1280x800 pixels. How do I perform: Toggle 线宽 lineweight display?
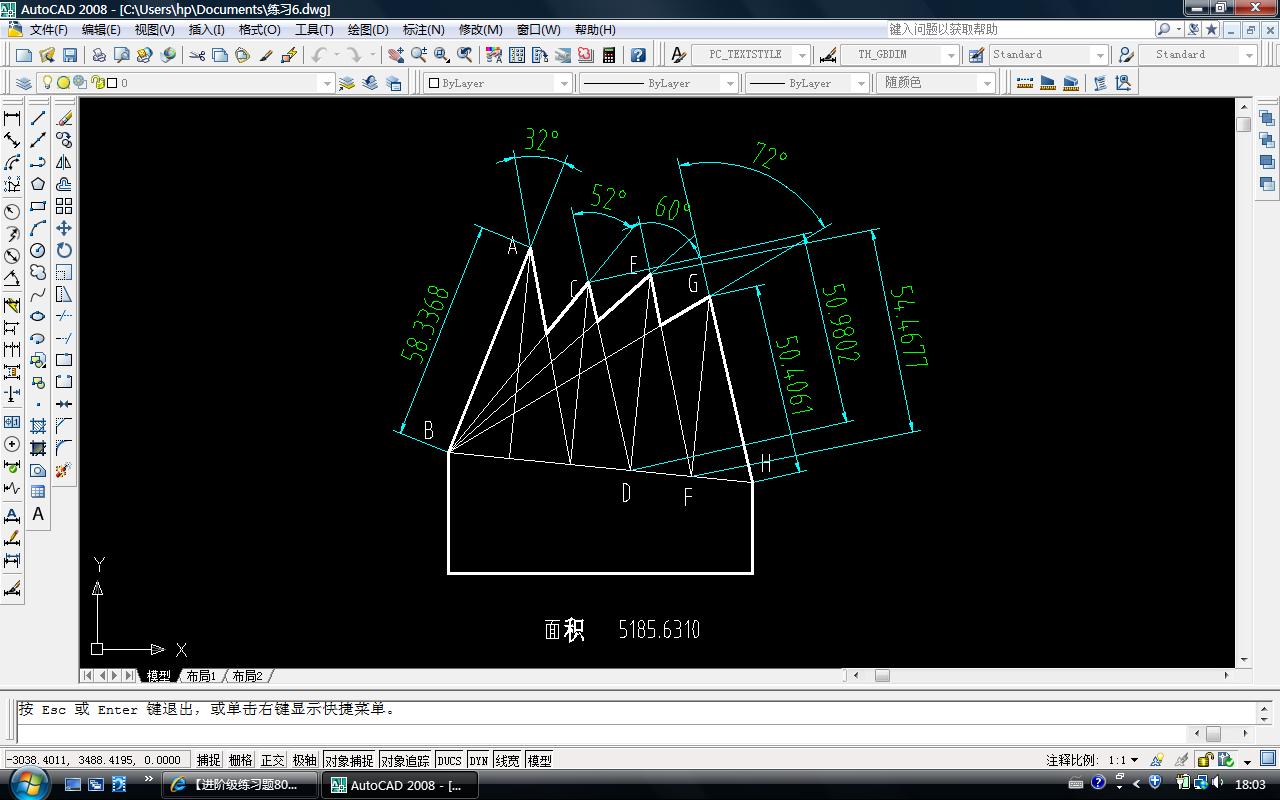coord(507,760)
